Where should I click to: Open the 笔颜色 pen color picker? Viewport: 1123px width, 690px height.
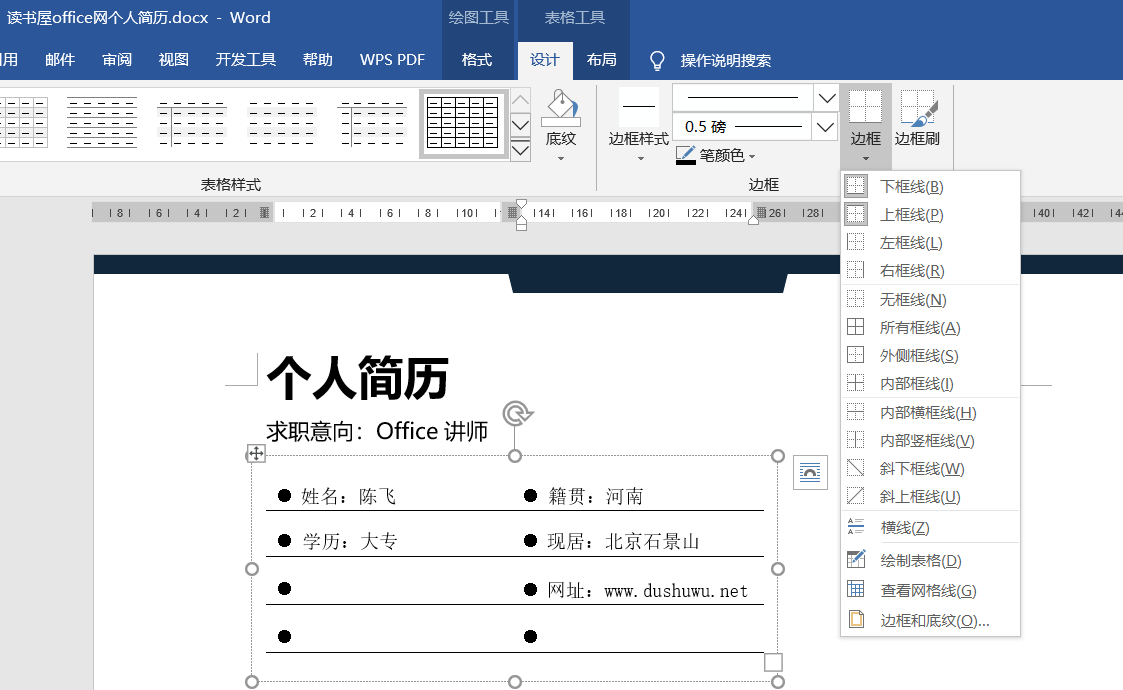coord(716,155)
